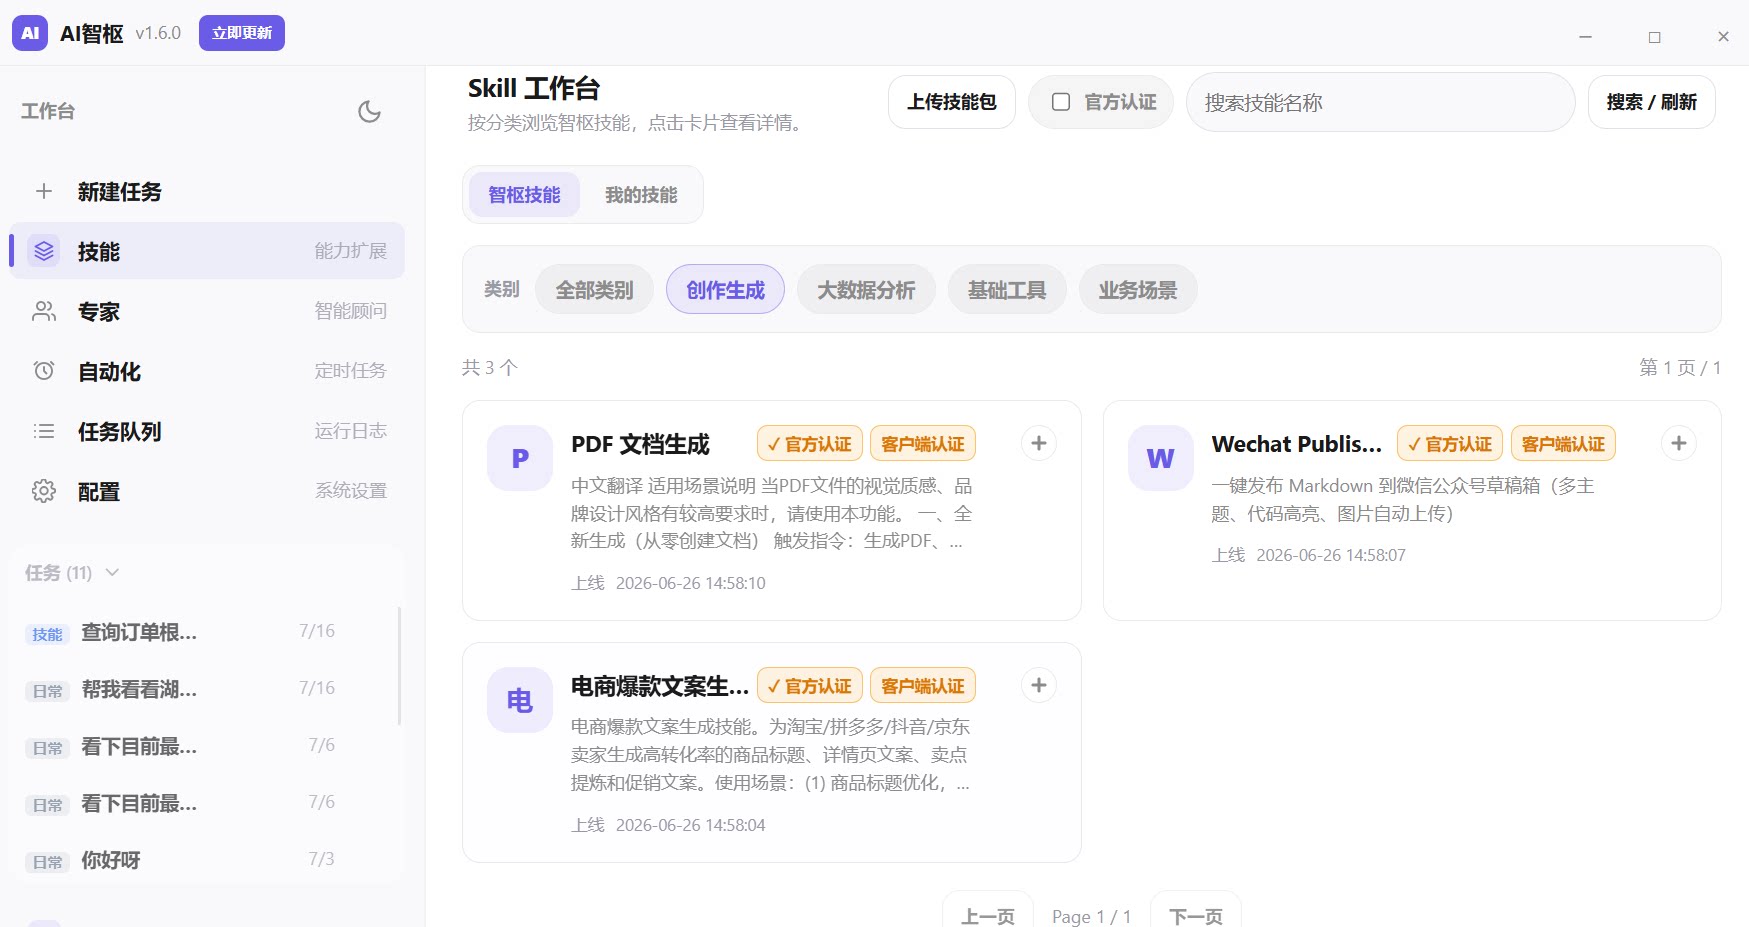Collapse the 任务 (11) list chevron
The image size is (1749, 927).
(112, 572)
